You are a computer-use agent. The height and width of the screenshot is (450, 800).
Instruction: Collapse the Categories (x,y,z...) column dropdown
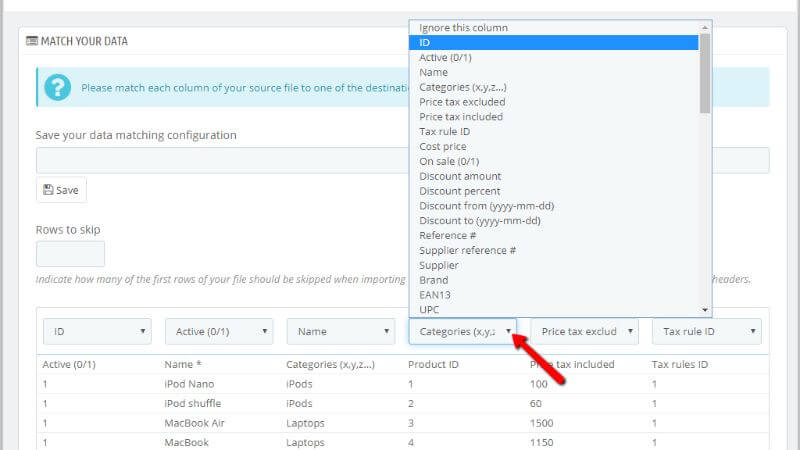click(462, 331)
